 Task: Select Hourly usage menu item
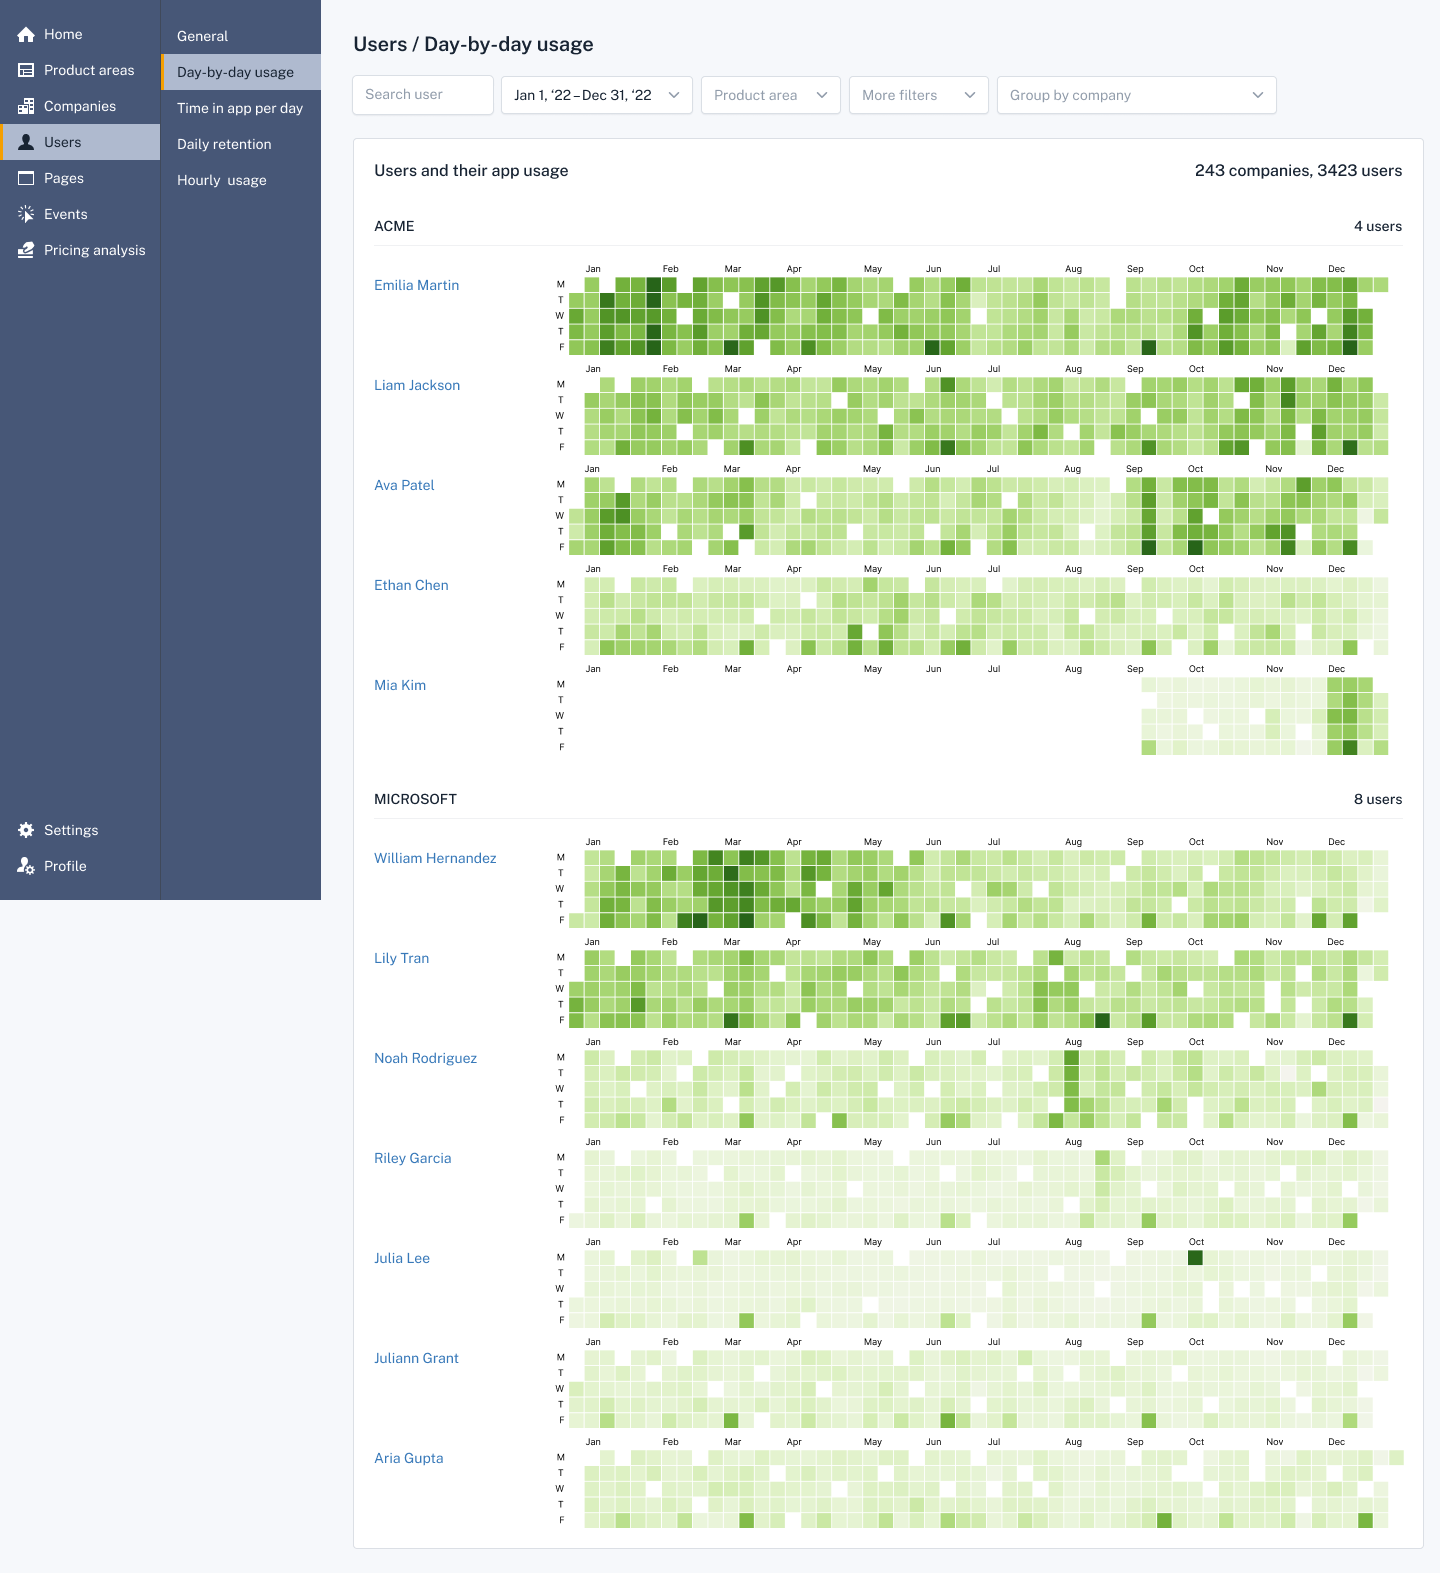222,181
